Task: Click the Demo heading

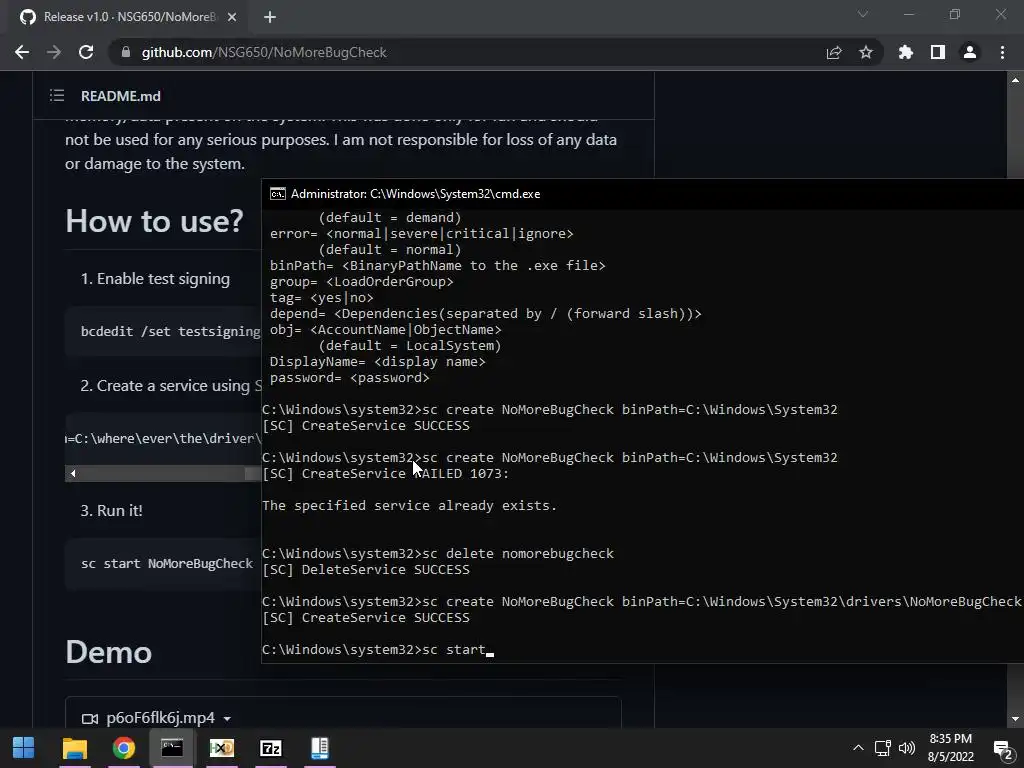Action: coord(108,652)
